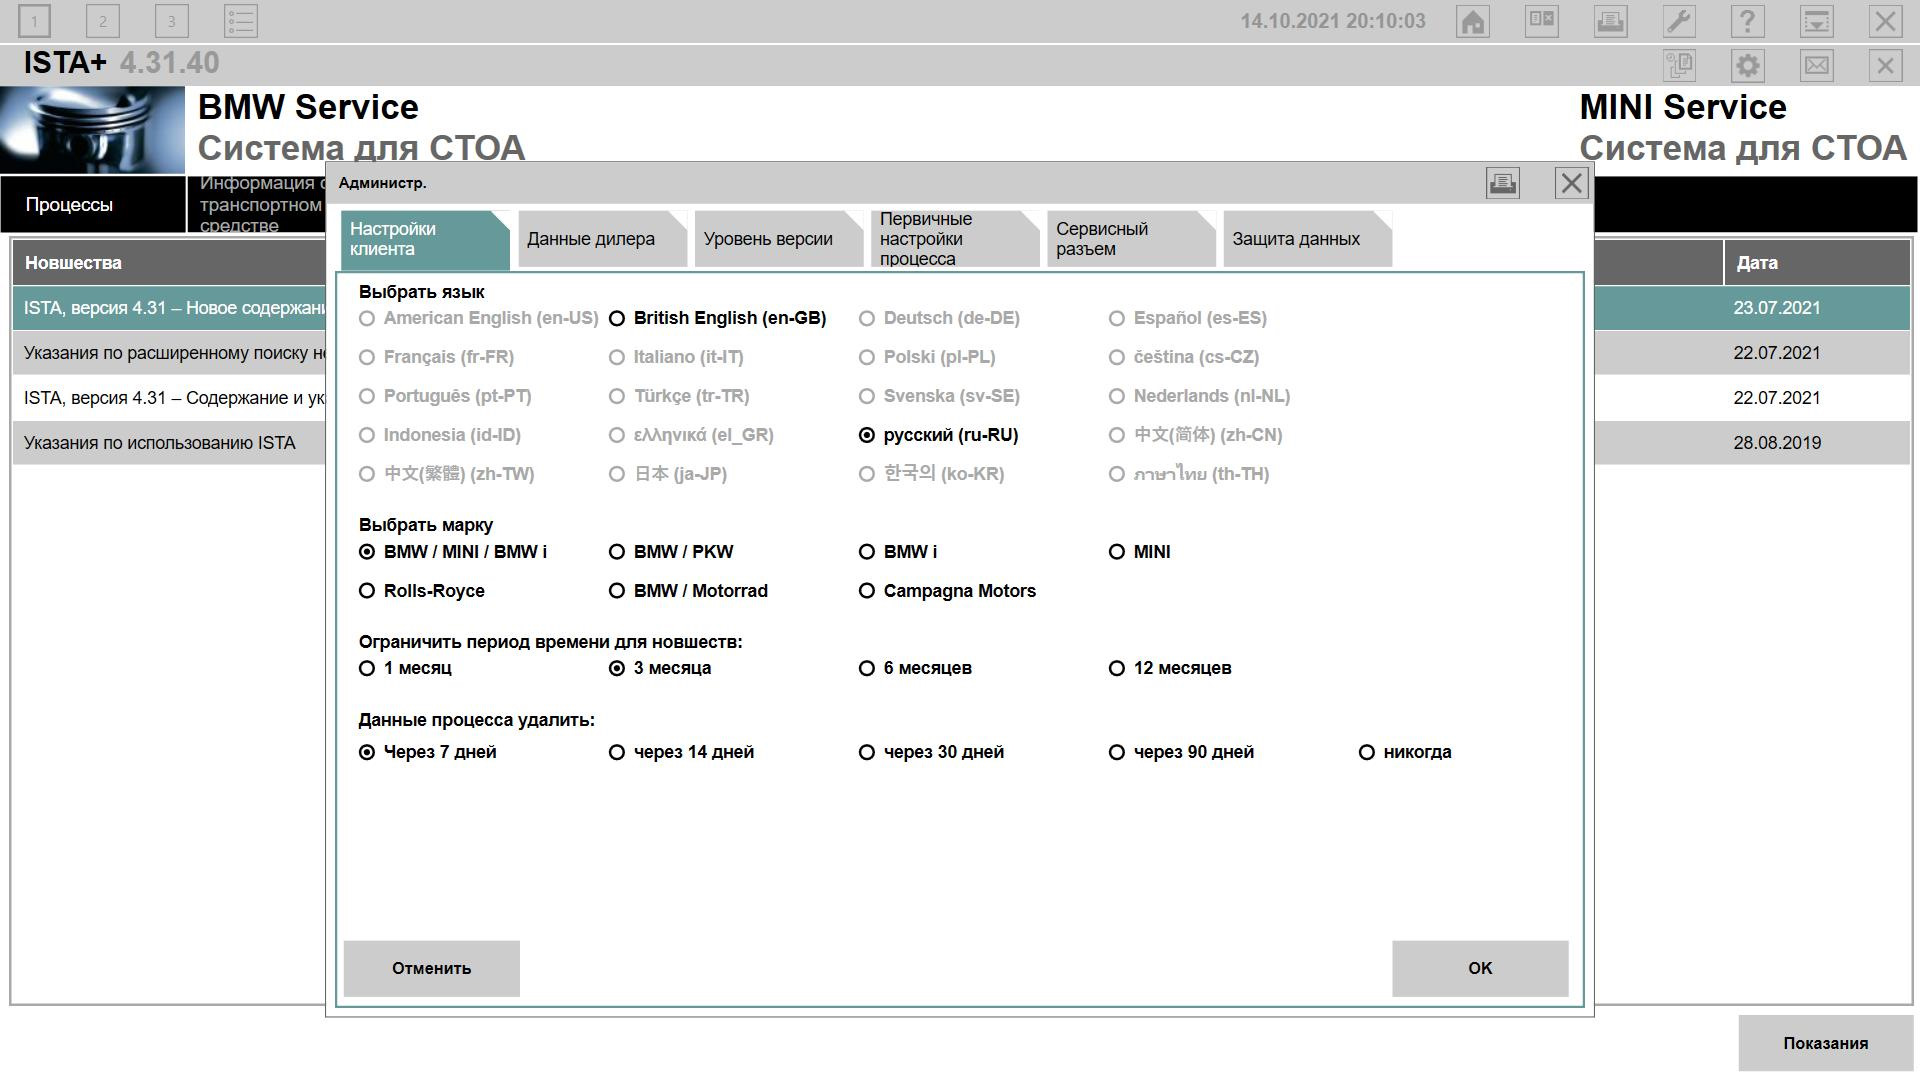1920x1080 pixels.
Task: Click the printer icon in top toolbar
Action: click(x=1610, y=21)
